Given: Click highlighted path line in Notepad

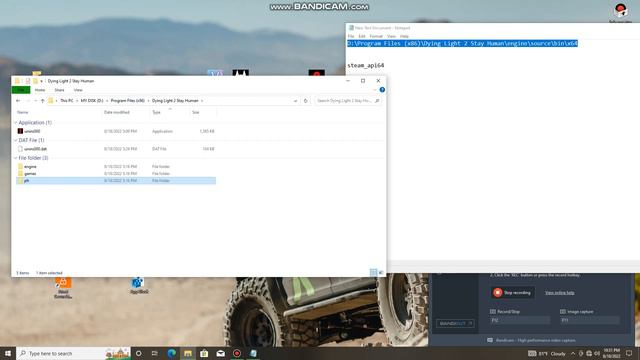Looking at the screenshot, I should [x=462, y=43].
